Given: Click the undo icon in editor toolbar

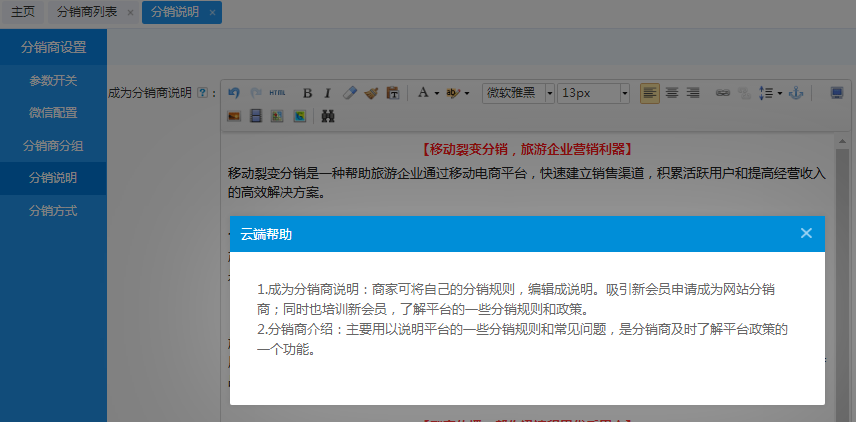Looking at the screenshot, I should pyautogui.click(x=234, y=93).
